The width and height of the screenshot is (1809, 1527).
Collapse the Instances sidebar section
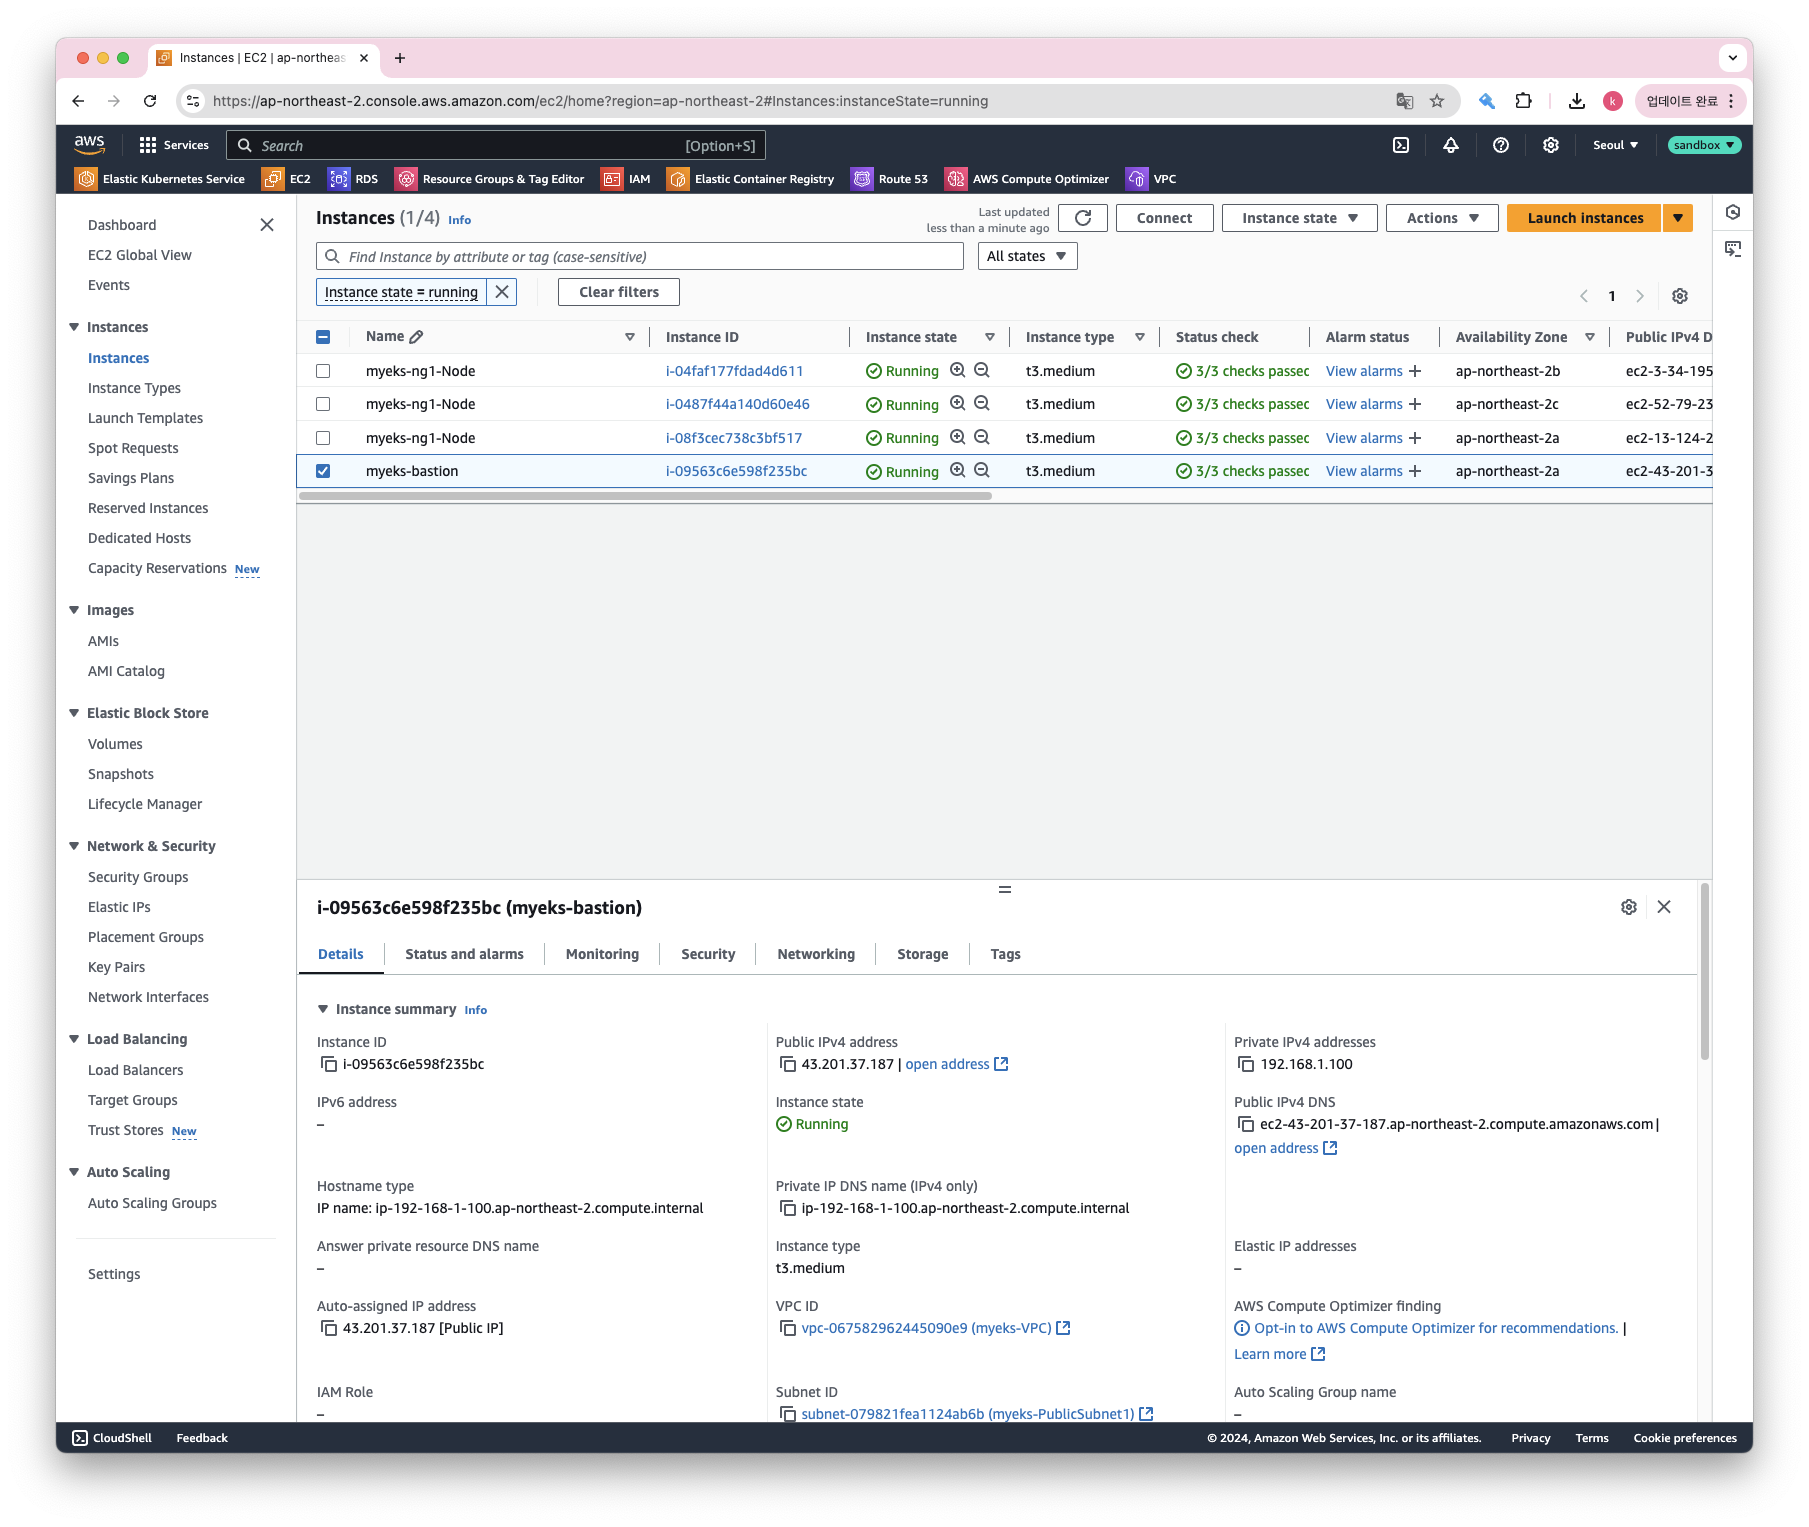click(74, 327)
